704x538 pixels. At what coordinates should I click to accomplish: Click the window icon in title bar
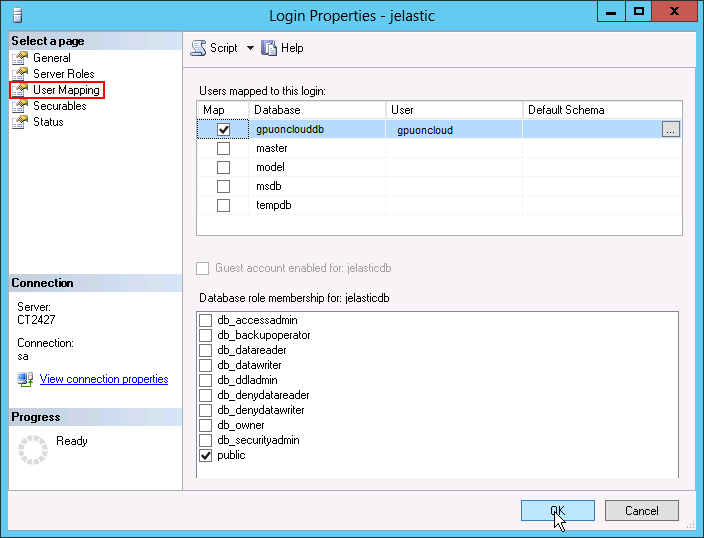click(x=18, y=15)
